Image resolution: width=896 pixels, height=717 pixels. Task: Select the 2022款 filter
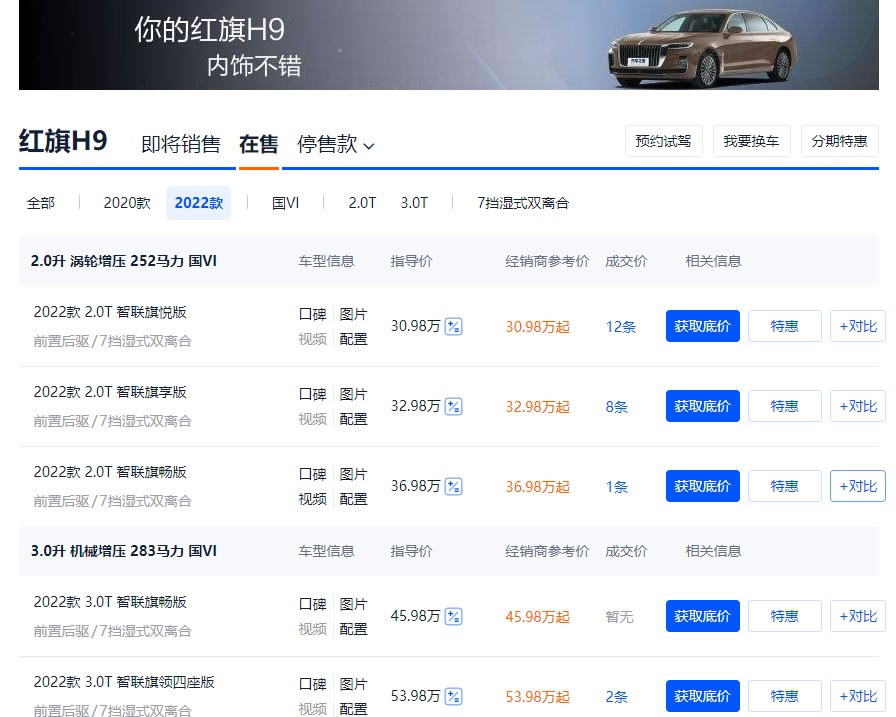point(199,203)
